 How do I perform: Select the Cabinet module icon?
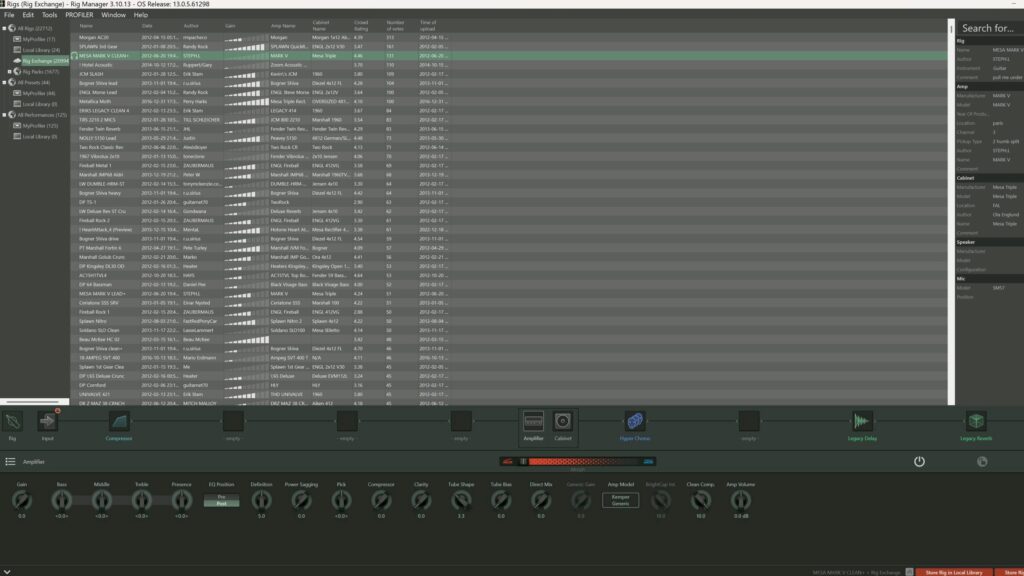point(563,422)
